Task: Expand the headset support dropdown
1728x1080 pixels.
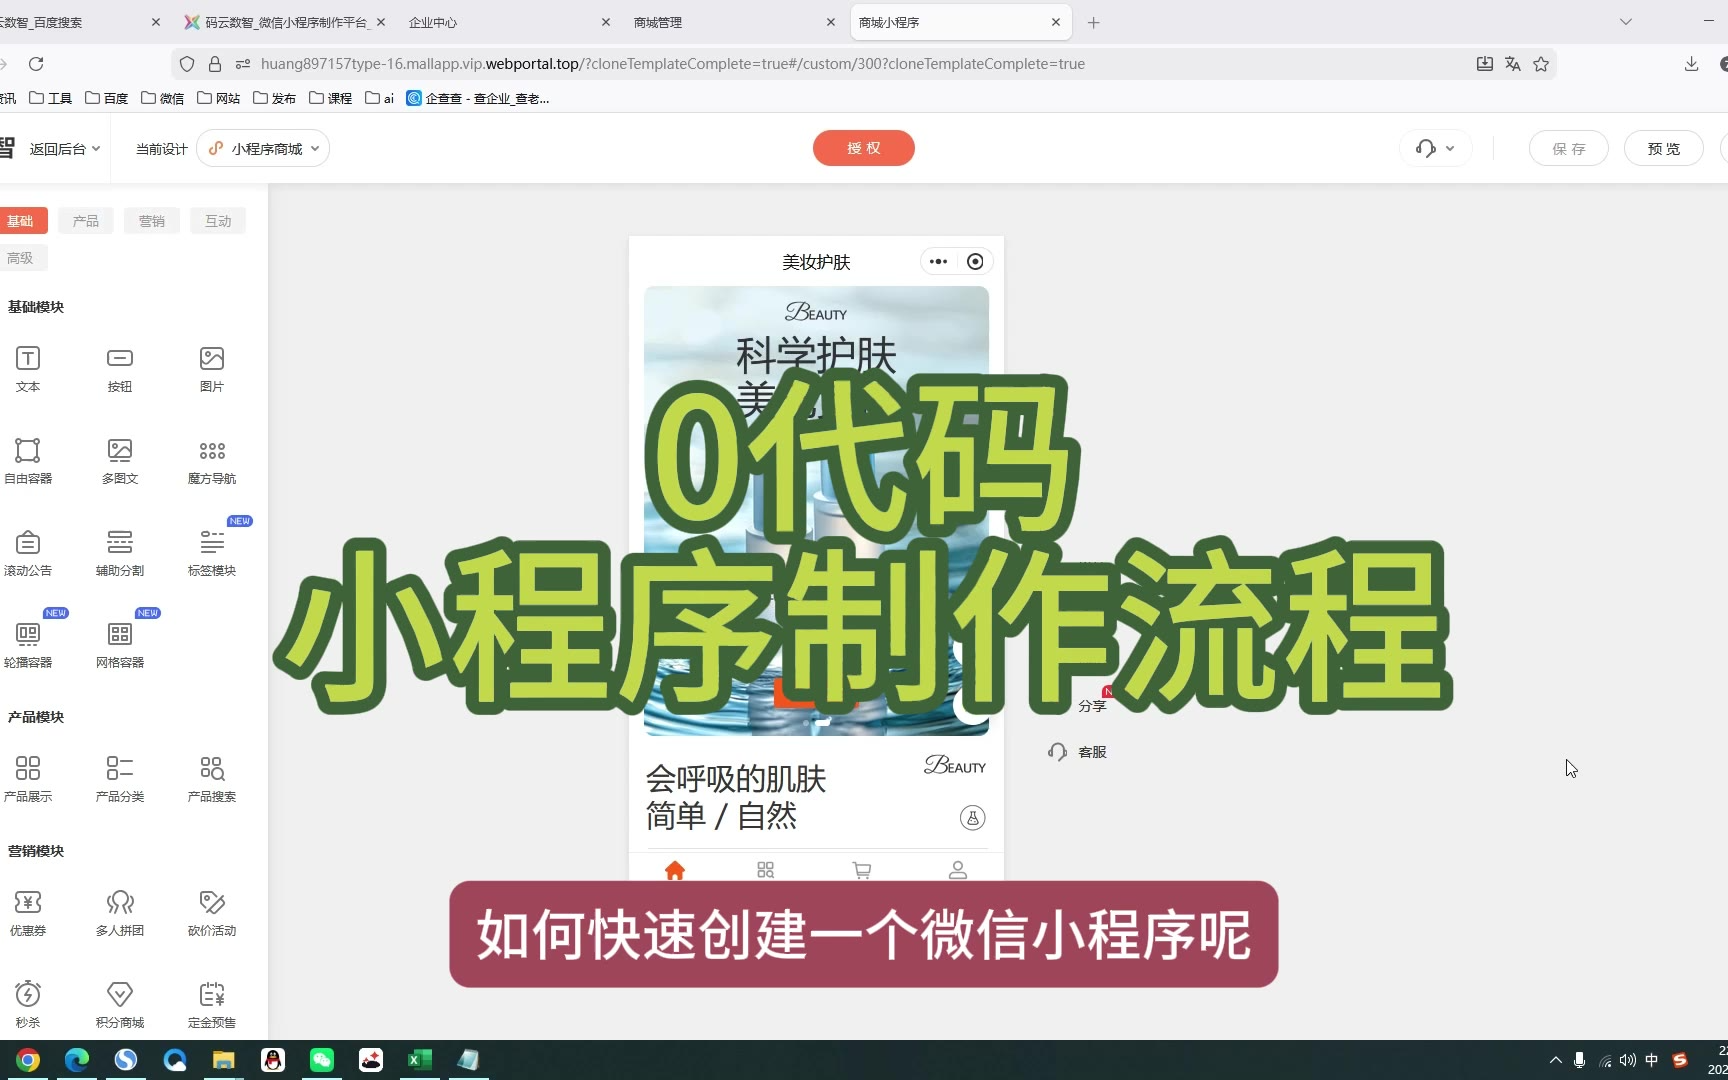Action: pos(1435,149)
